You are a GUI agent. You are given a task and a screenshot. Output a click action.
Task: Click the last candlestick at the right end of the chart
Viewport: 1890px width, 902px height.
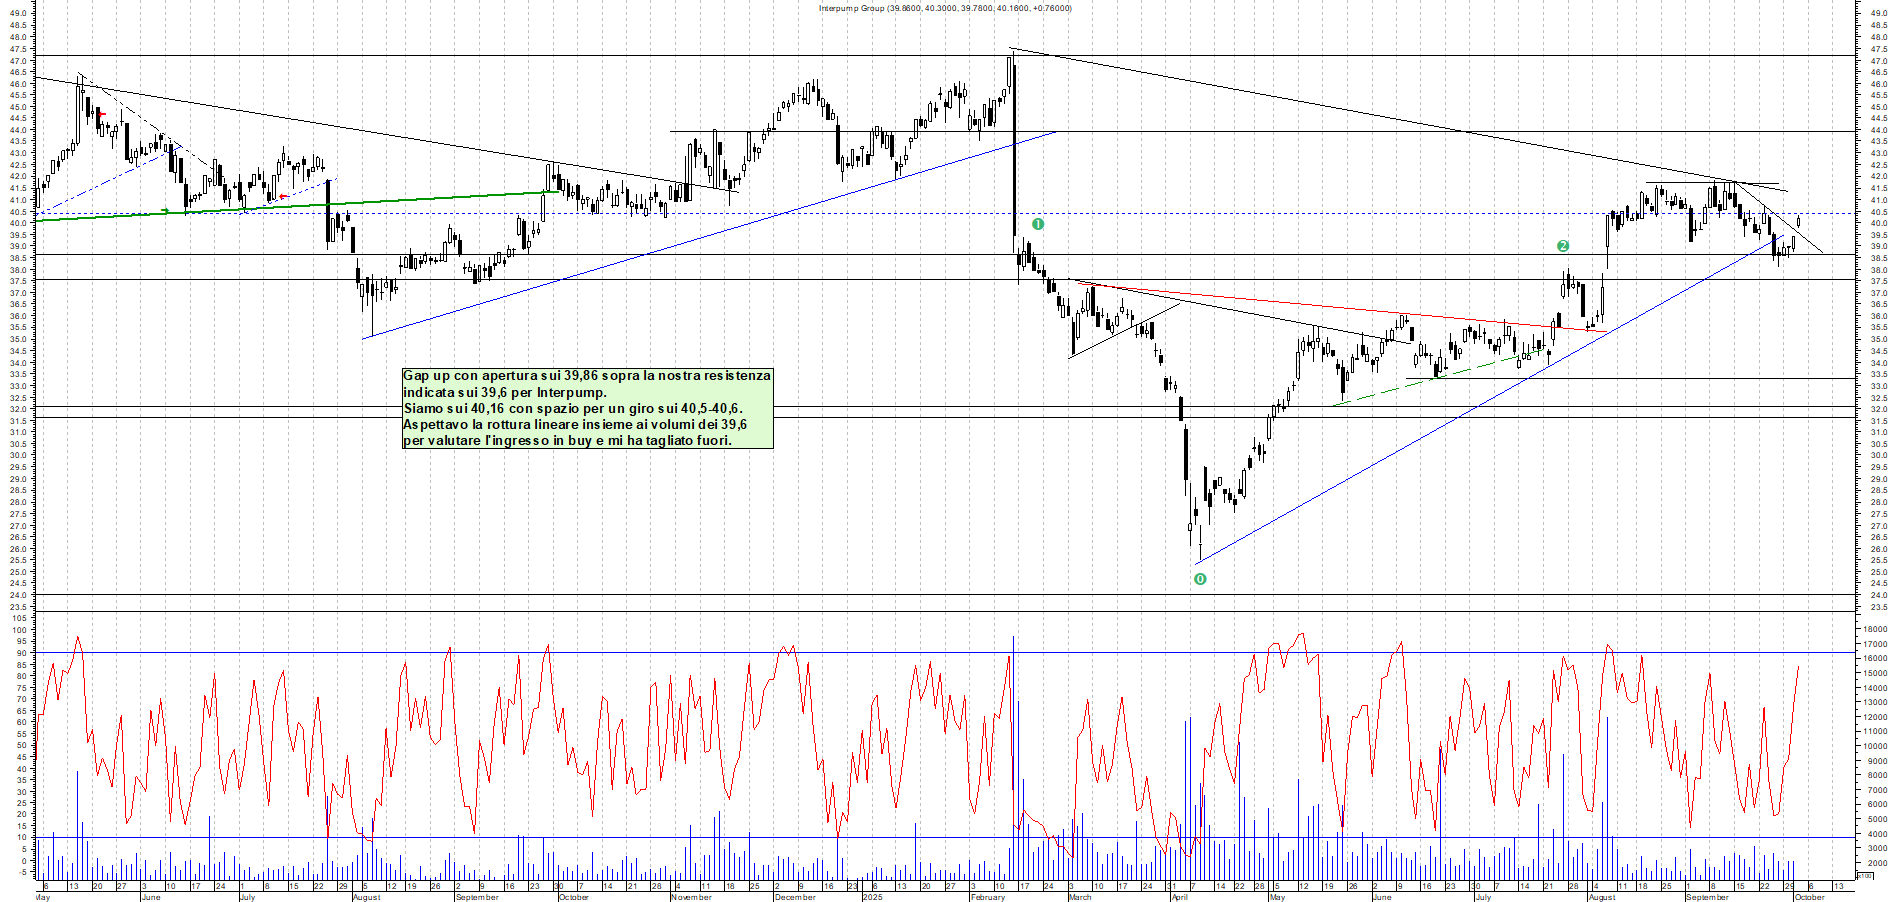(x=1799, y=221)
